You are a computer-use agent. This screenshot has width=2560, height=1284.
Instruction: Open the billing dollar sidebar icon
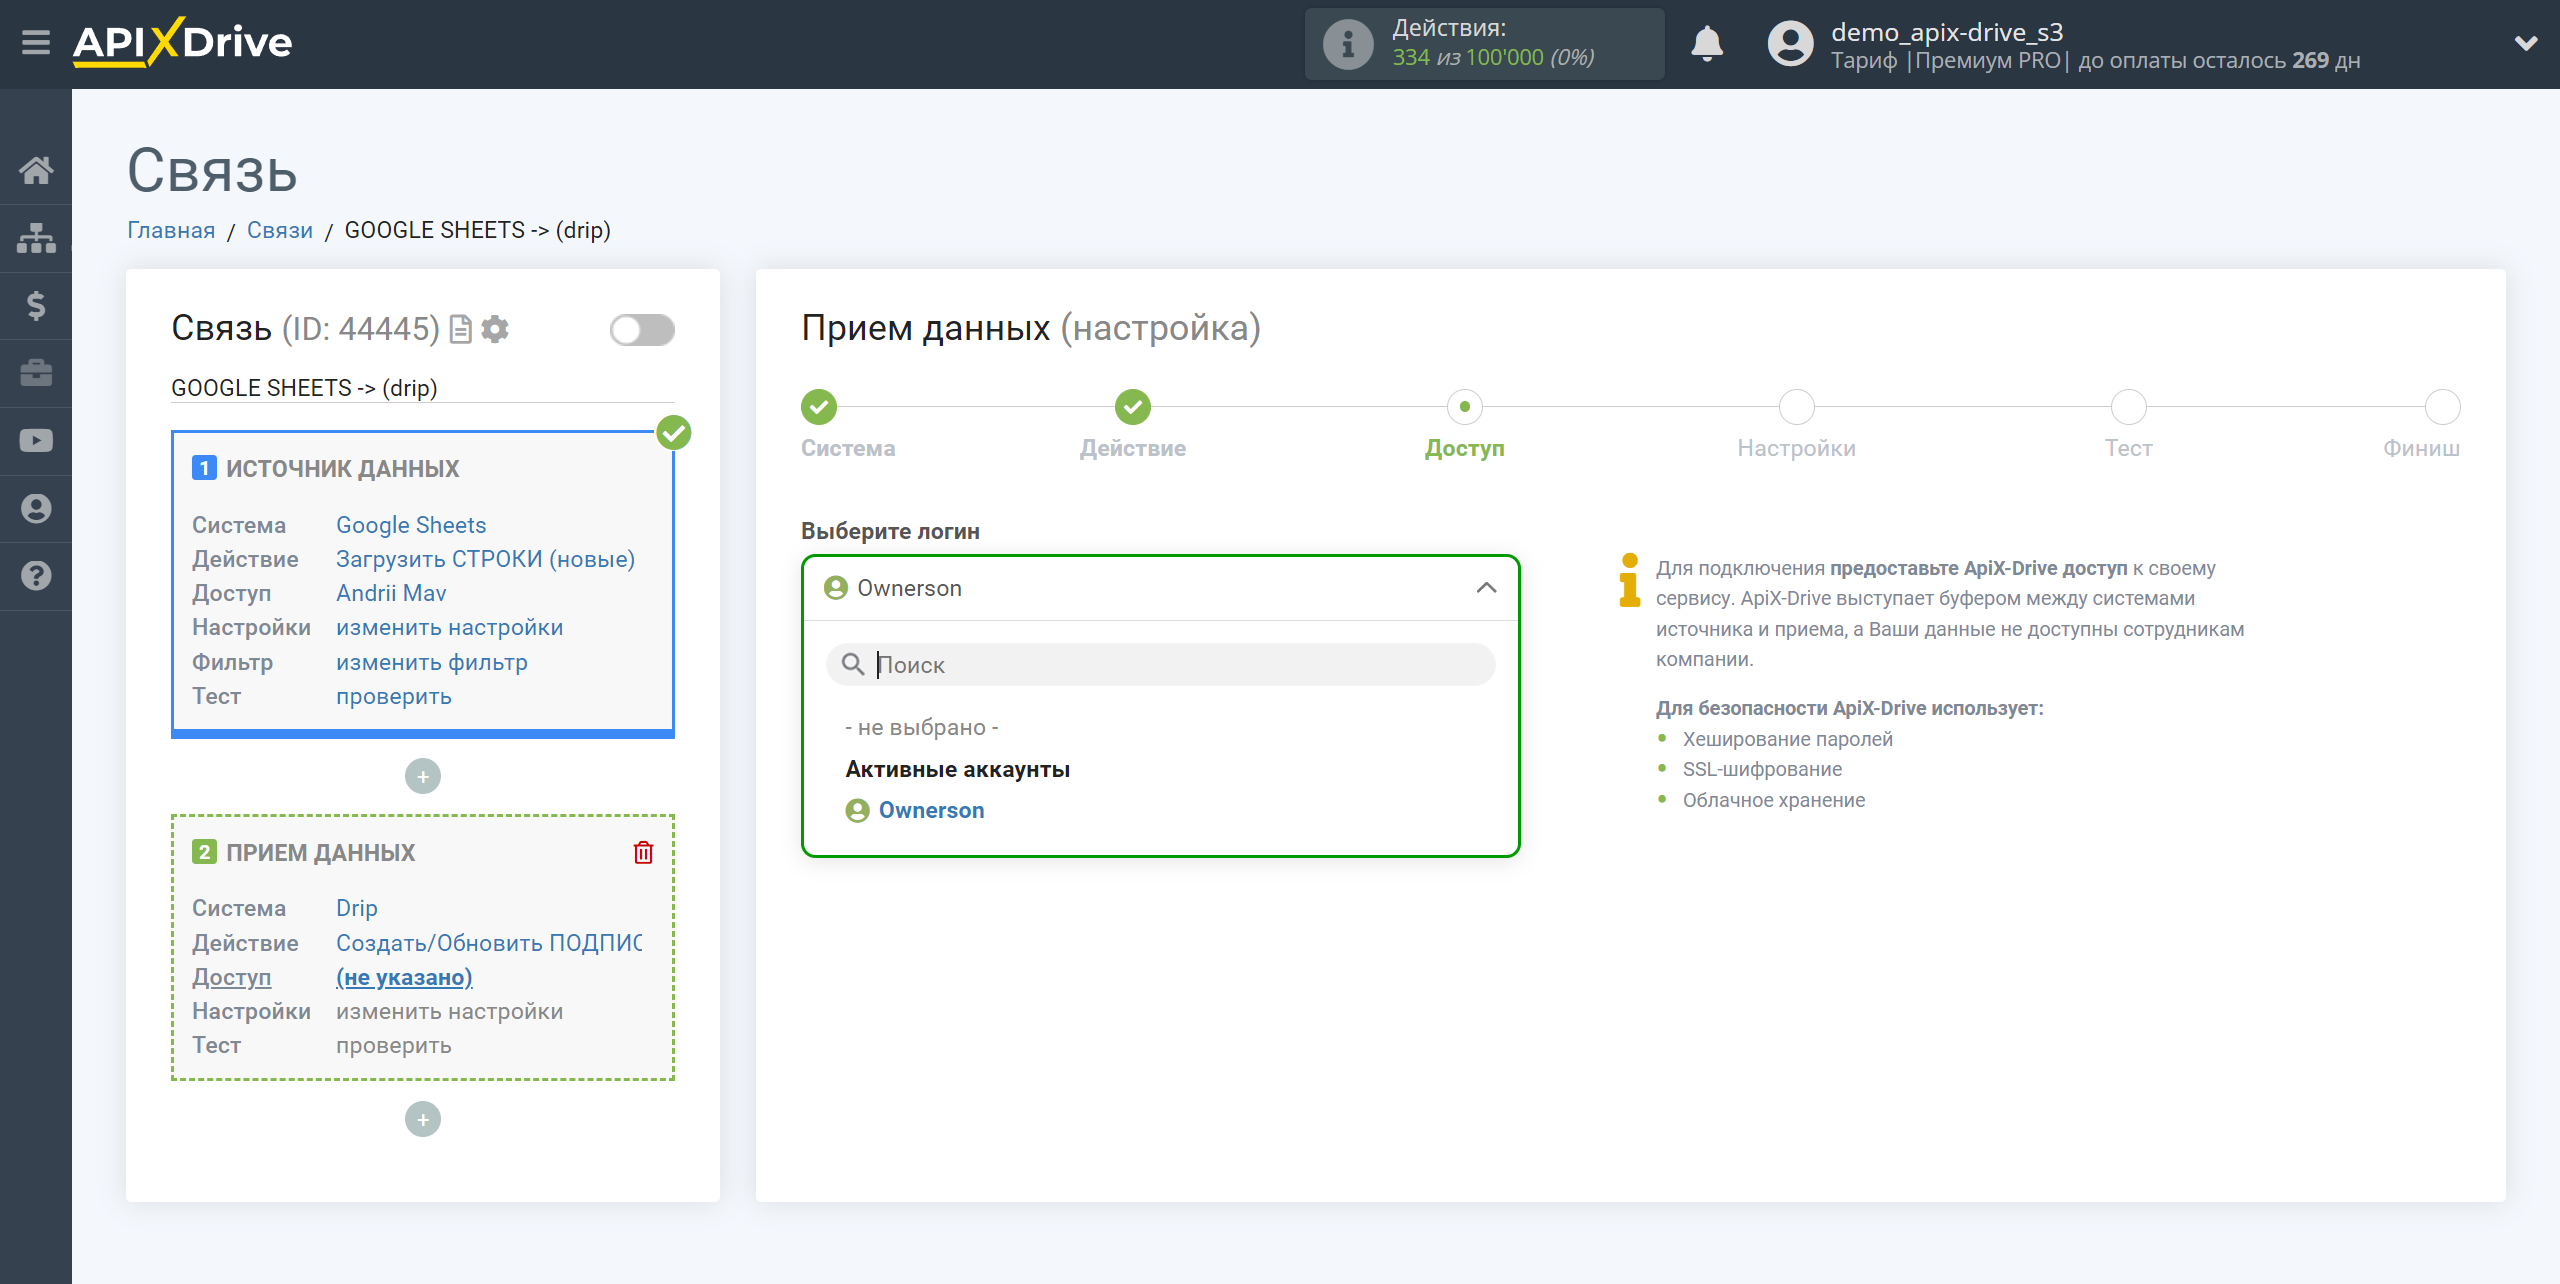[x=36, y=306]
